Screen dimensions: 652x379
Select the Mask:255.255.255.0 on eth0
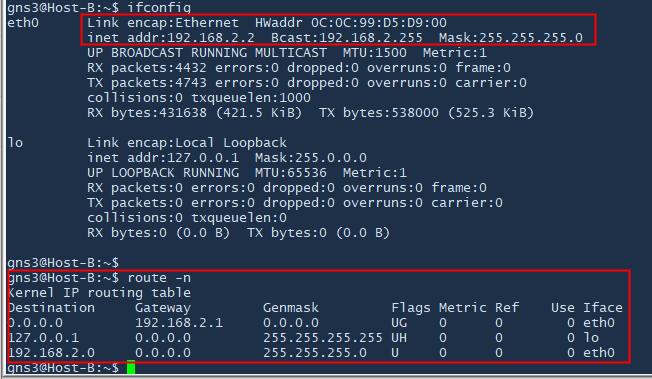pyautogui.click(x=511, y=38)
